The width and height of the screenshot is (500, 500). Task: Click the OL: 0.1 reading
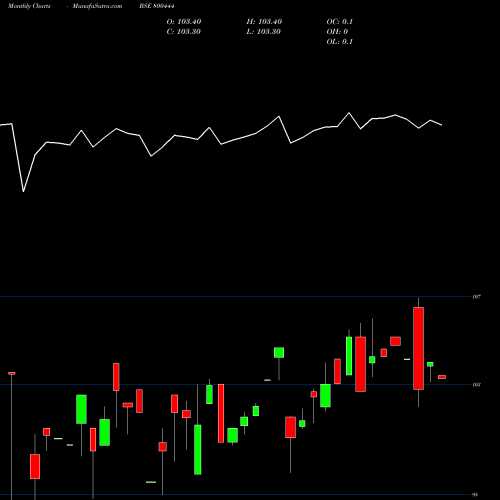[339, 42]
